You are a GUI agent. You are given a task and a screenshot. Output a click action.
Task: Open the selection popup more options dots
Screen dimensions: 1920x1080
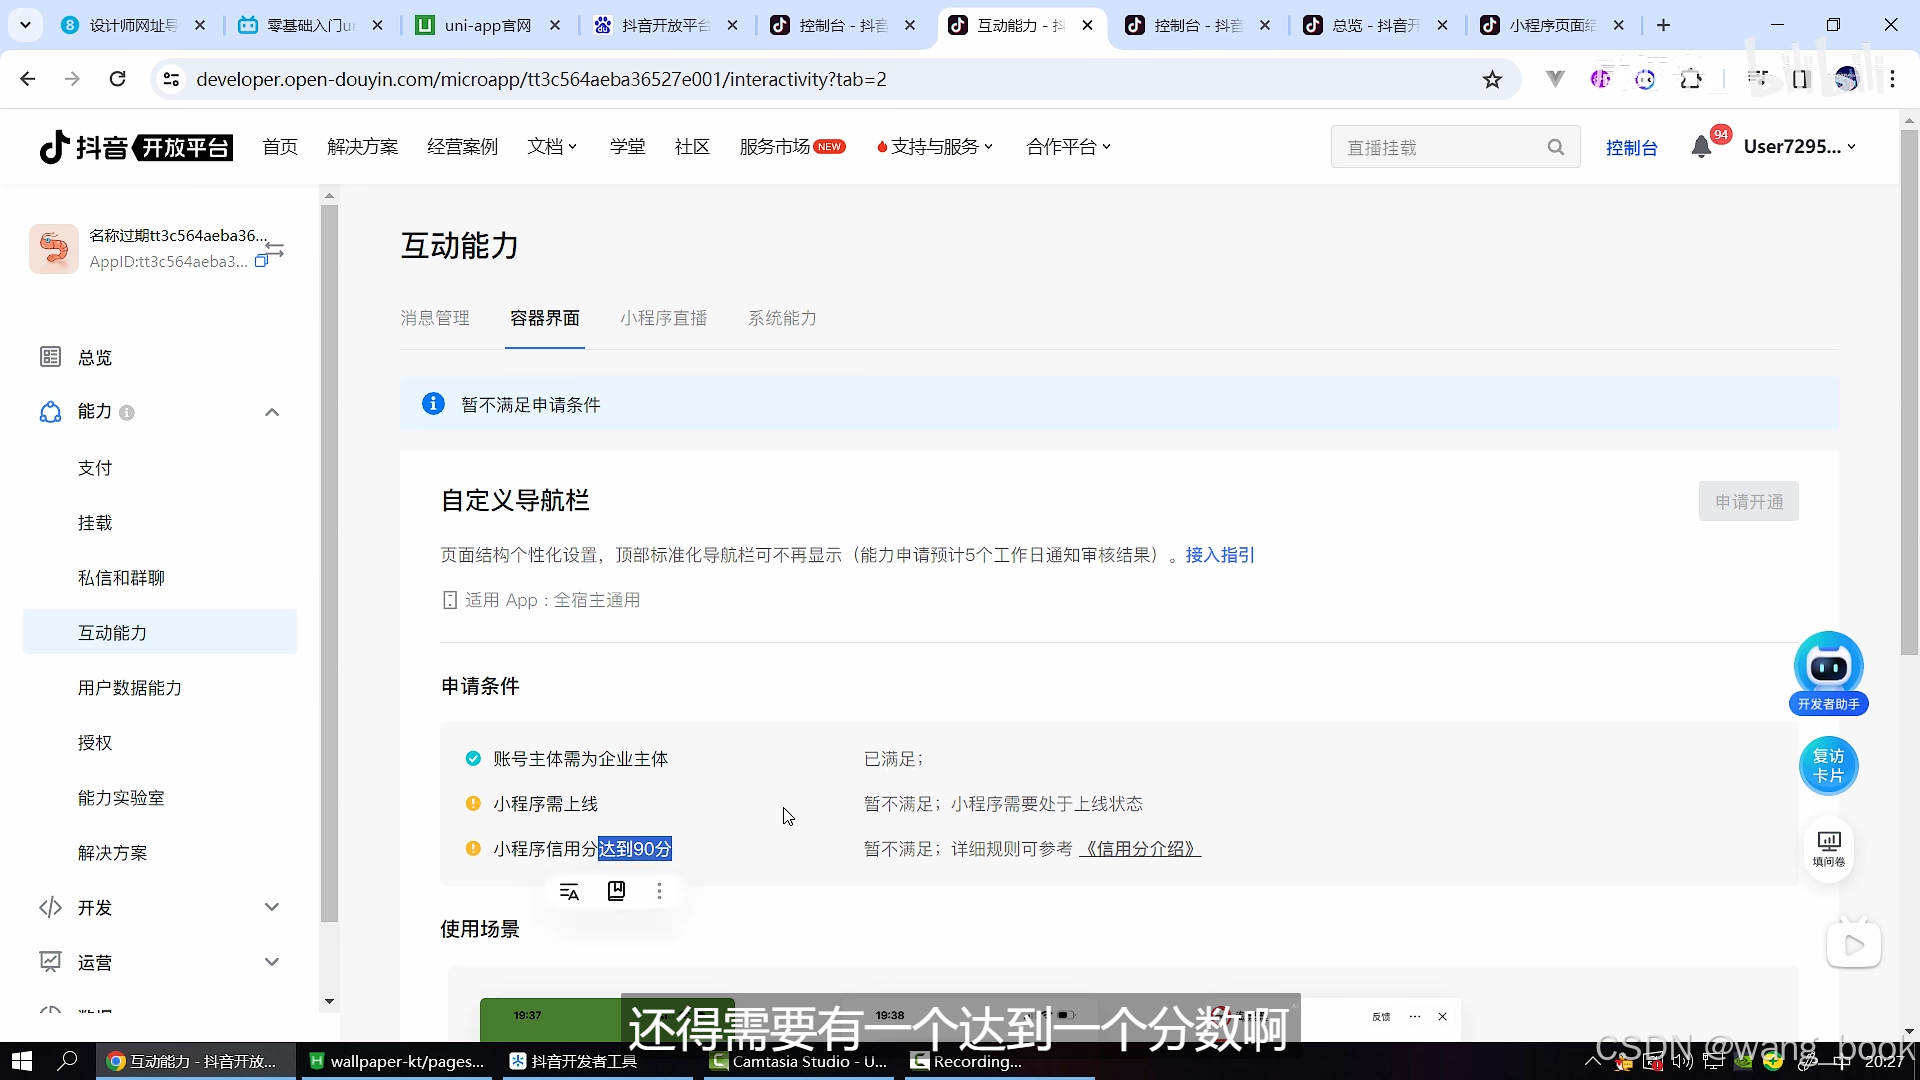(659, 891)
